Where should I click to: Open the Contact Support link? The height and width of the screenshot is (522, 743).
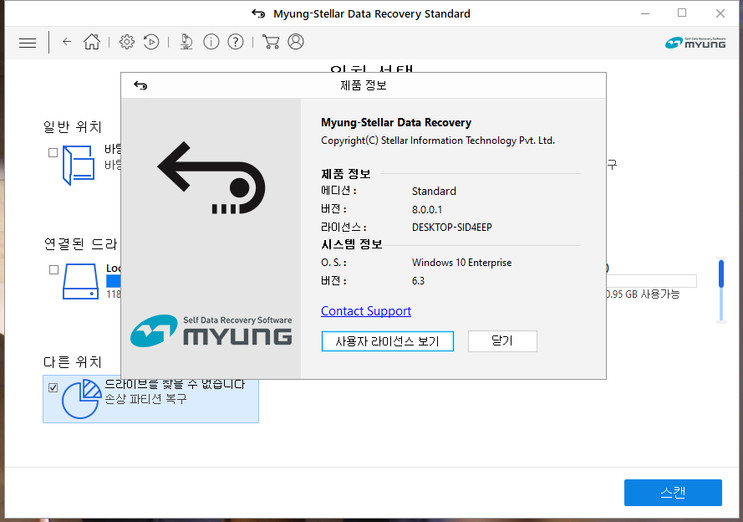pos(366,311)
